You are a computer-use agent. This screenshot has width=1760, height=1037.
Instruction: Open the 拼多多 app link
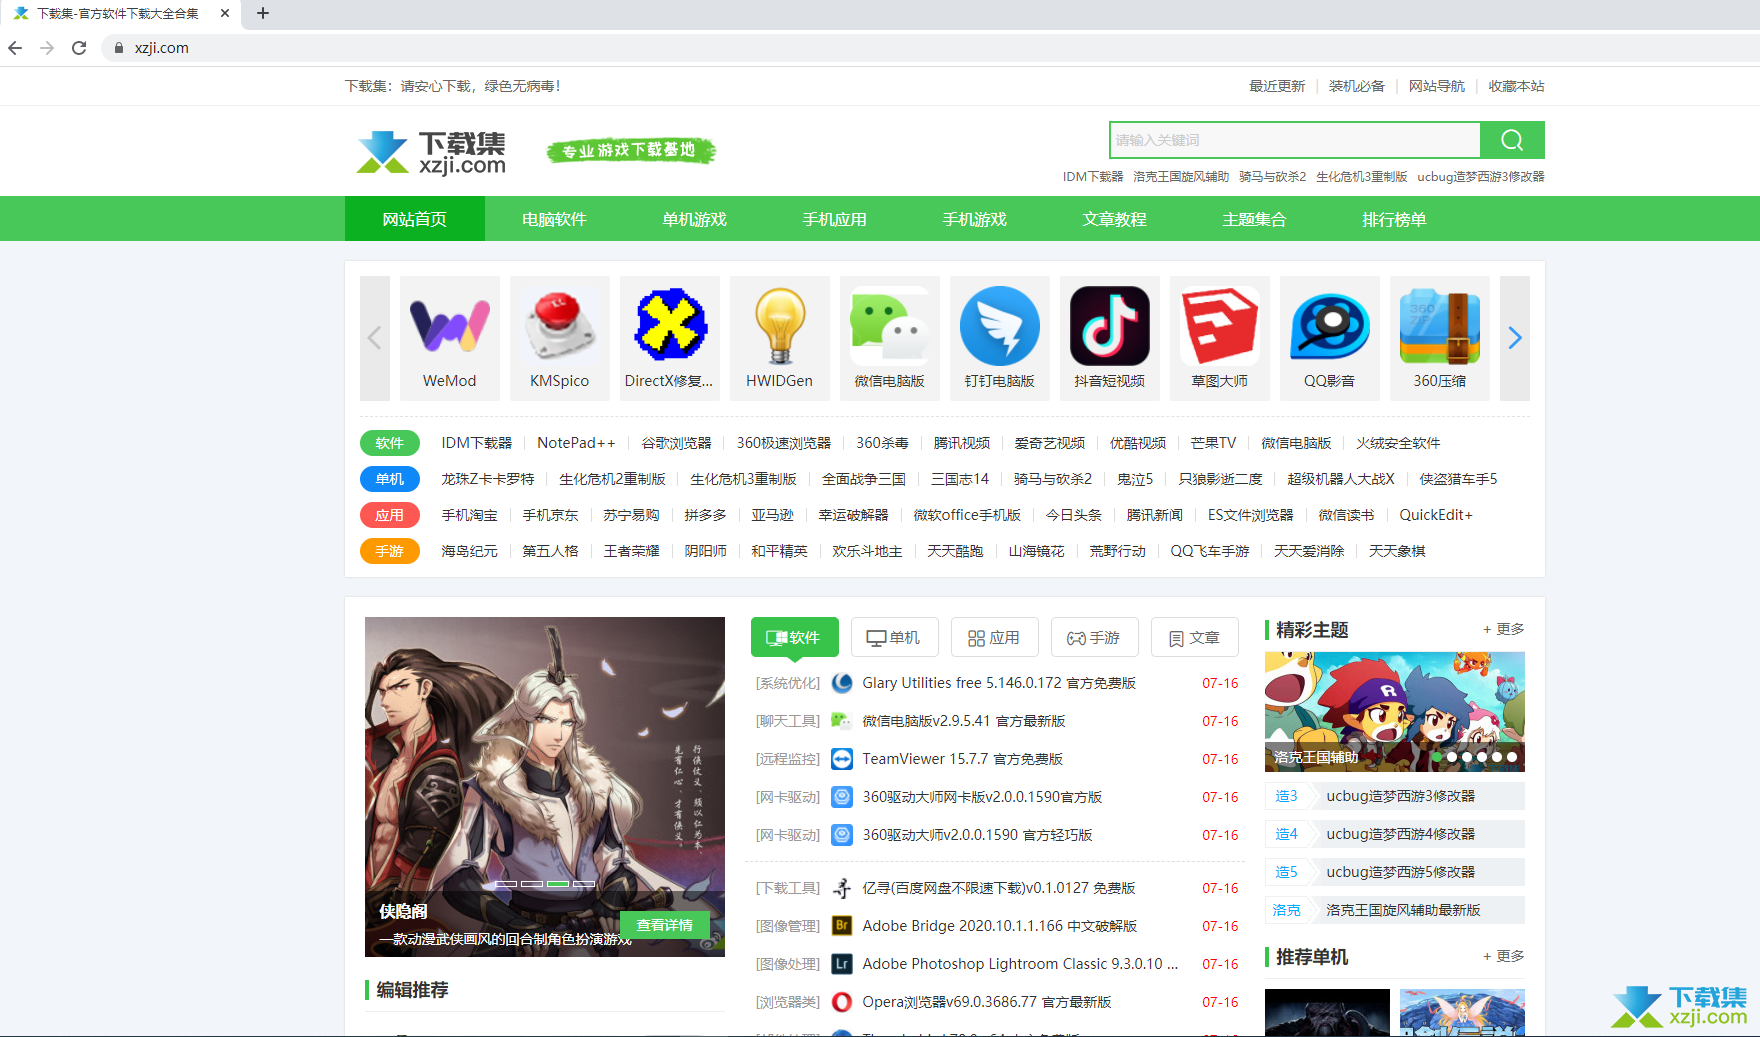click(705, 515)
